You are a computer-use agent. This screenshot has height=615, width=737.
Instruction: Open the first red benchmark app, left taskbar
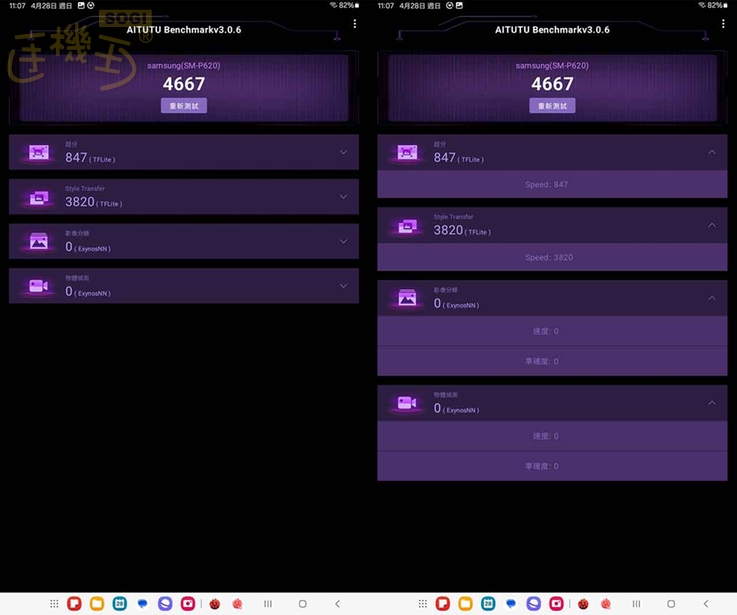(215, 604)
